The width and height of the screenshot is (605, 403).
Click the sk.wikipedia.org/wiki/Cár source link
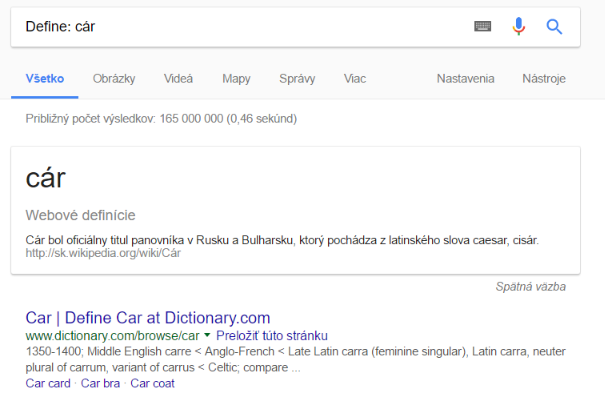pos(103,253)
